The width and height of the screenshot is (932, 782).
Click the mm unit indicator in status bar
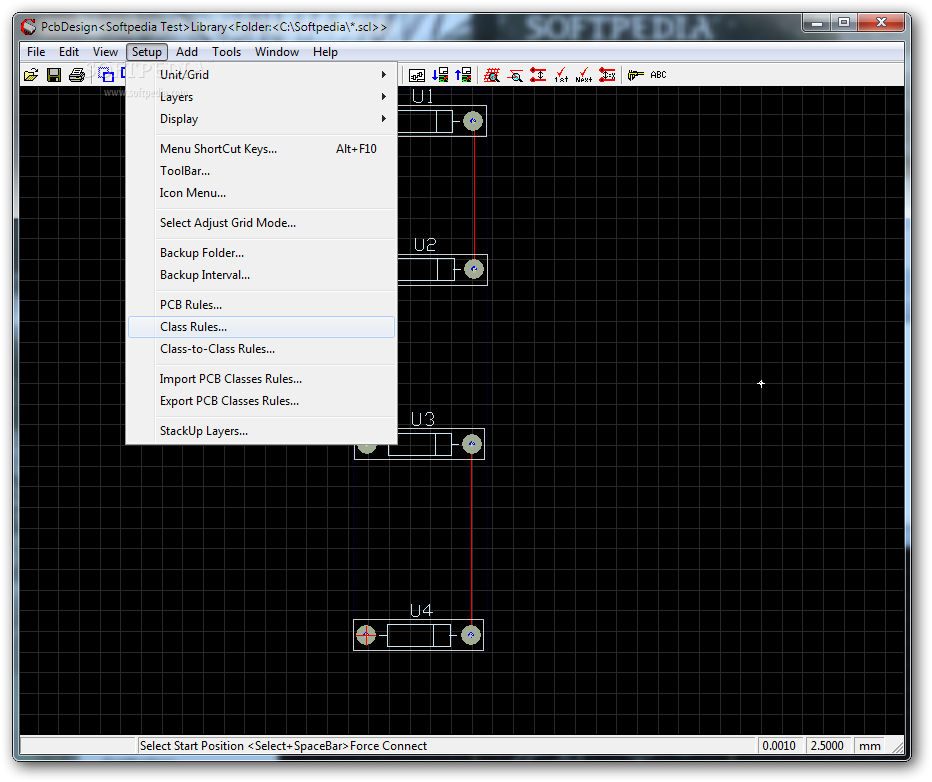coord(870,746)
